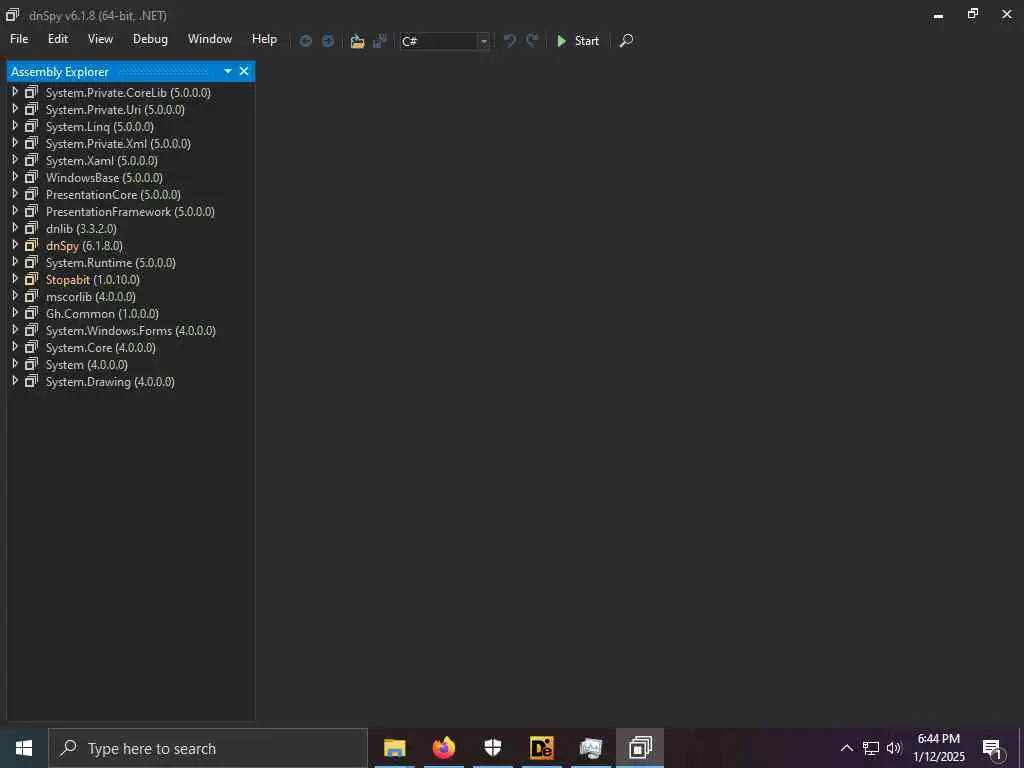Open the C# language dropdown

(x=483, y=41)
